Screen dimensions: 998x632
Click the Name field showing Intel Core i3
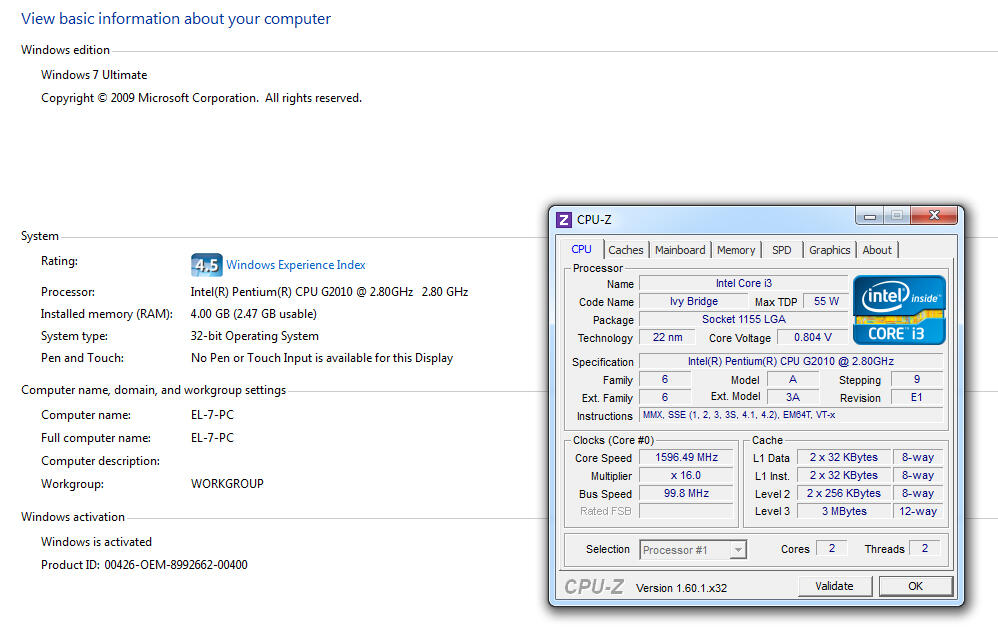tap(743, 283)
